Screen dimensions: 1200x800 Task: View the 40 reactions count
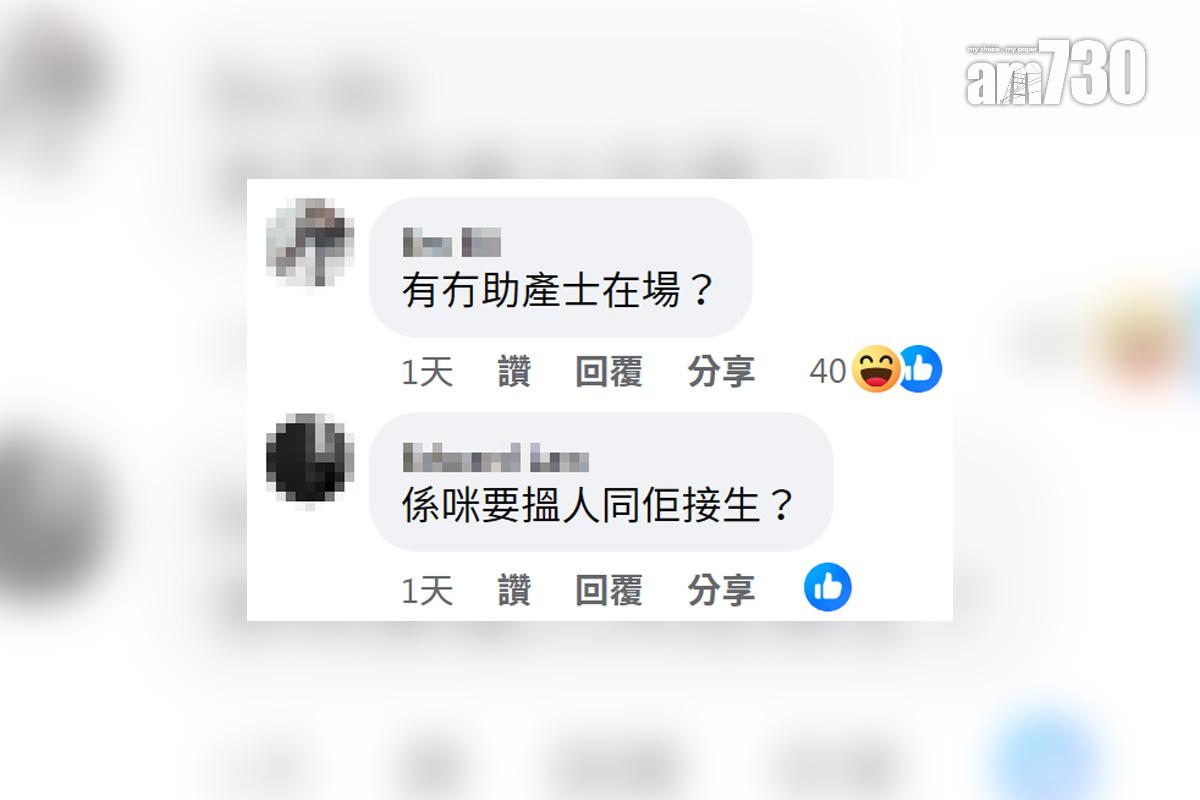(x=828, y=372)
